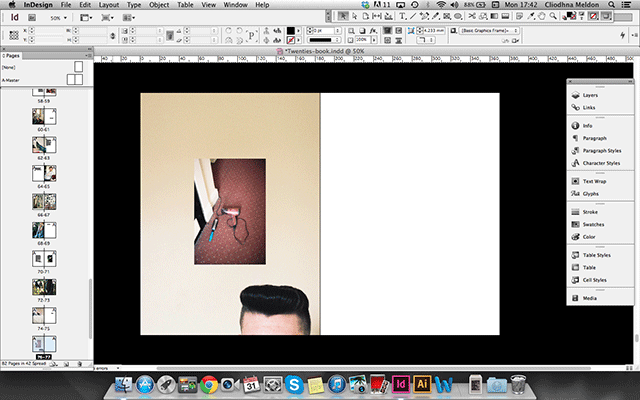This screenshot has height=400, width=640.
Task: Toggle constrain proportions for width and height
Action: [113, 36]
